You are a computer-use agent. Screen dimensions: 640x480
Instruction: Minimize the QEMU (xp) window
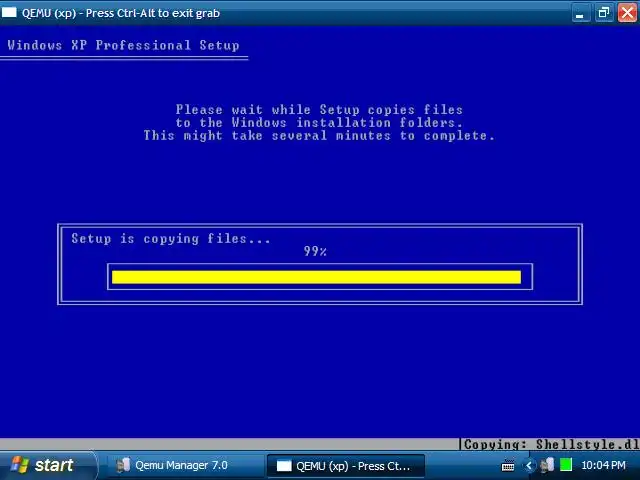tap(580, 13)
